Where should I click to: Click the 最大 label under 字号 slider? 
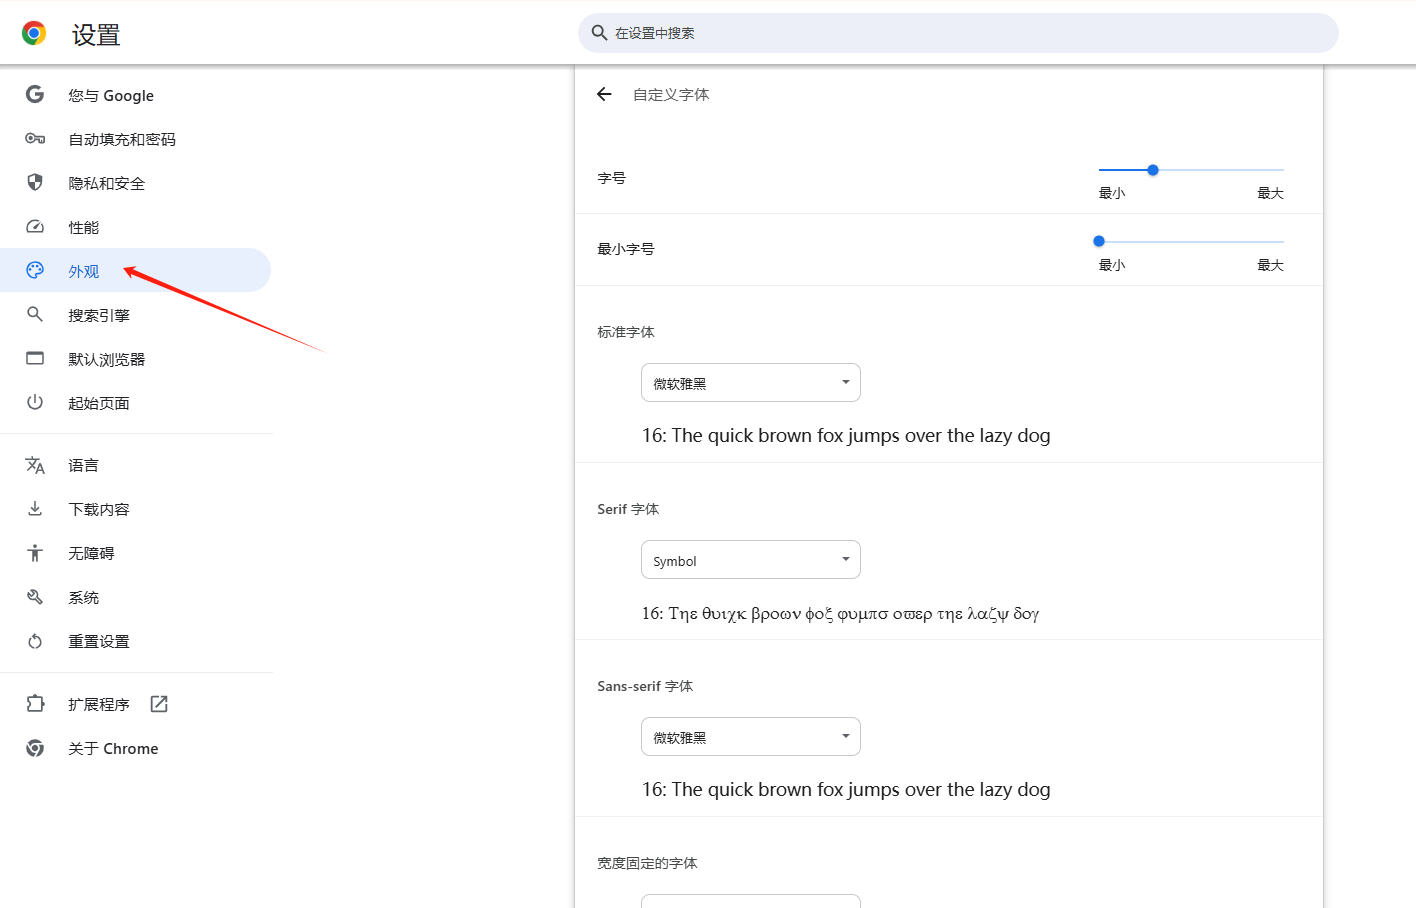(x=1270, y=193)
